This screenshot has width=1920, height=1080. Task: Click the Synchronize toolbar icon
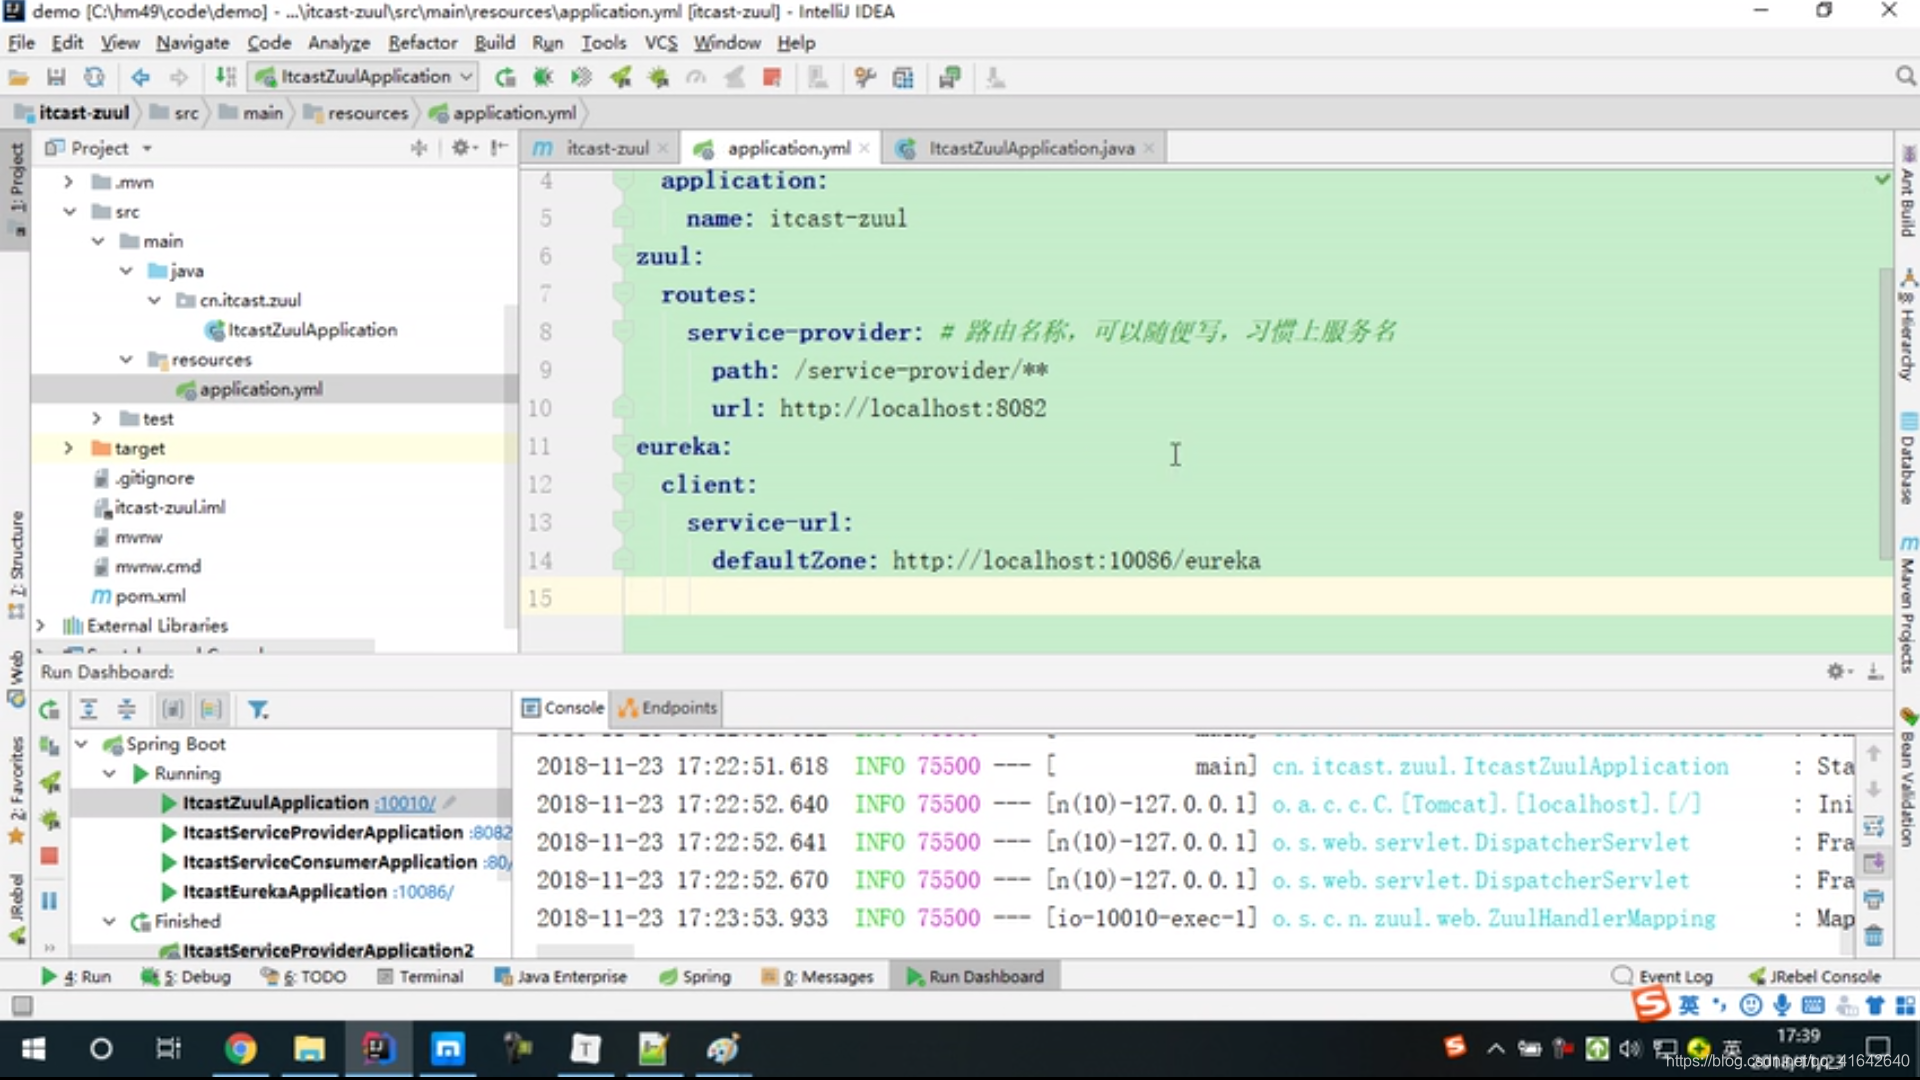(x=94, y=77)
